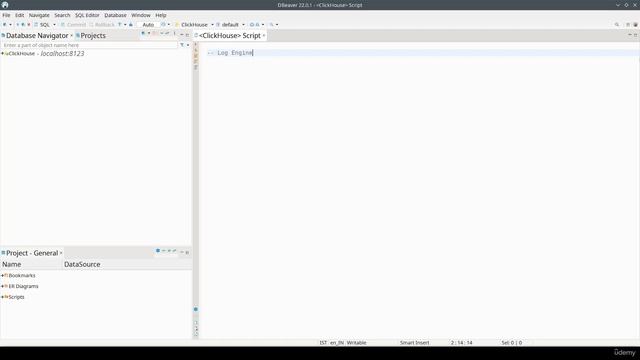Click the Name column header
The height and width of the screenshot is (360, 640).
(x=31, y=264)
